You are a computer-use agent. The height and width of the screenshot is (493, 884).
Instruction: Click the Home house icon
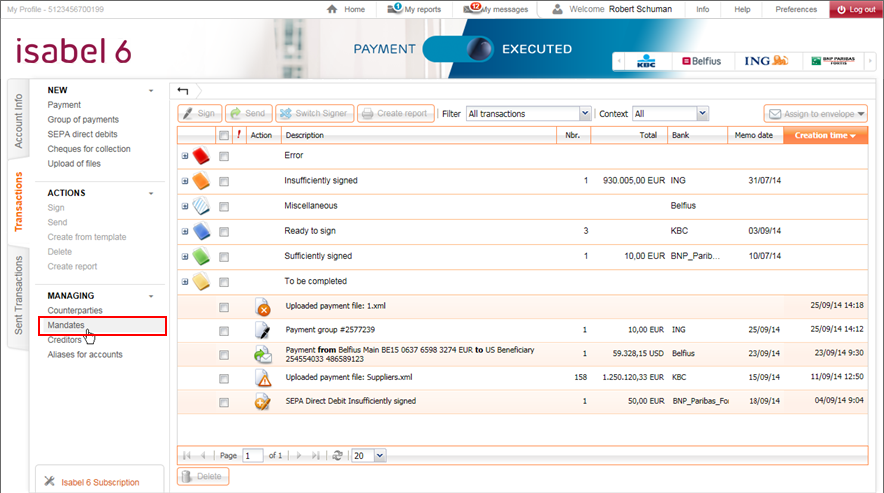pos(332,9)
